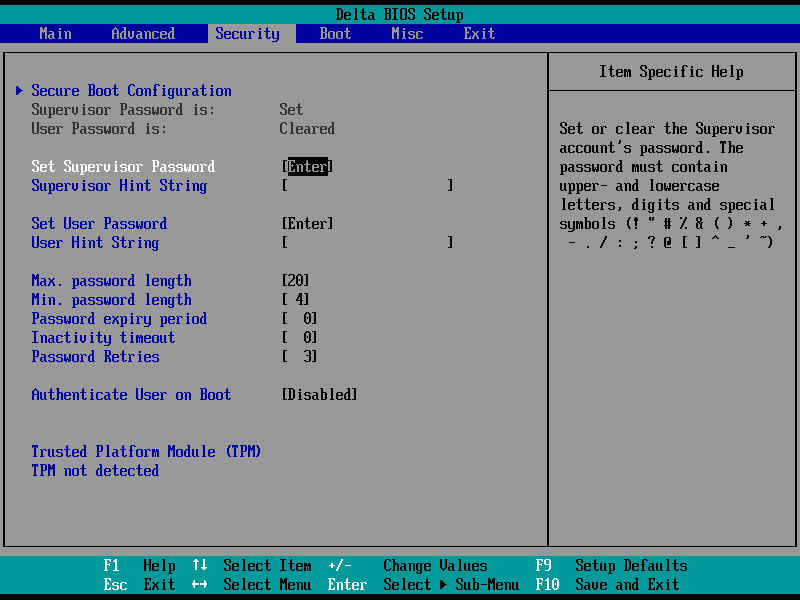Click the Enter value for Set User Password
Viewport: 800px width, 600px height.
pos(307,223)
